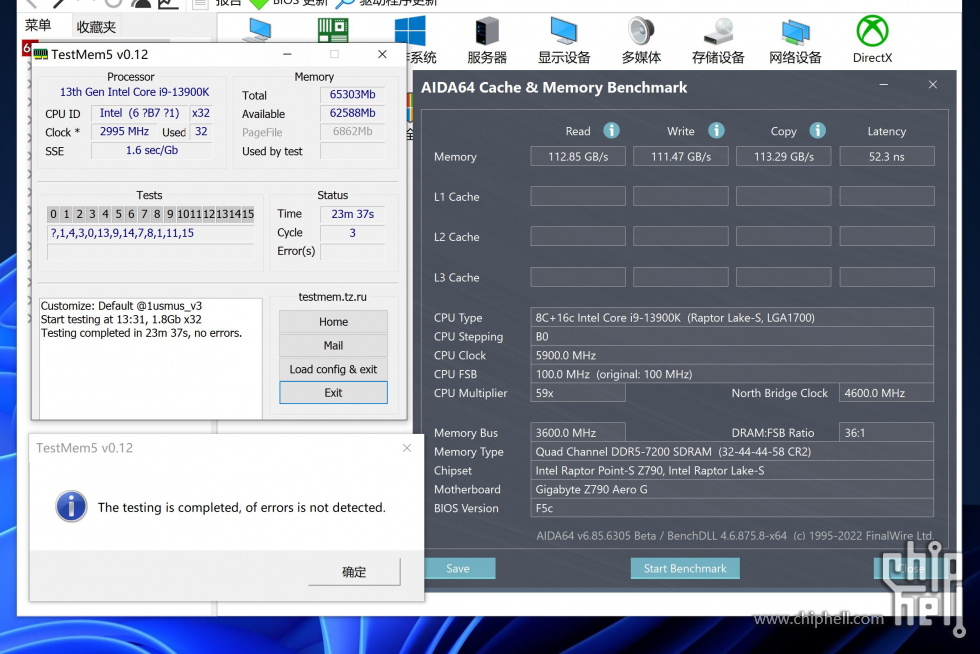The width and height of the screenshot is (980, 654).
Task: Open the motherboard category icon
Action: (332, 30)
